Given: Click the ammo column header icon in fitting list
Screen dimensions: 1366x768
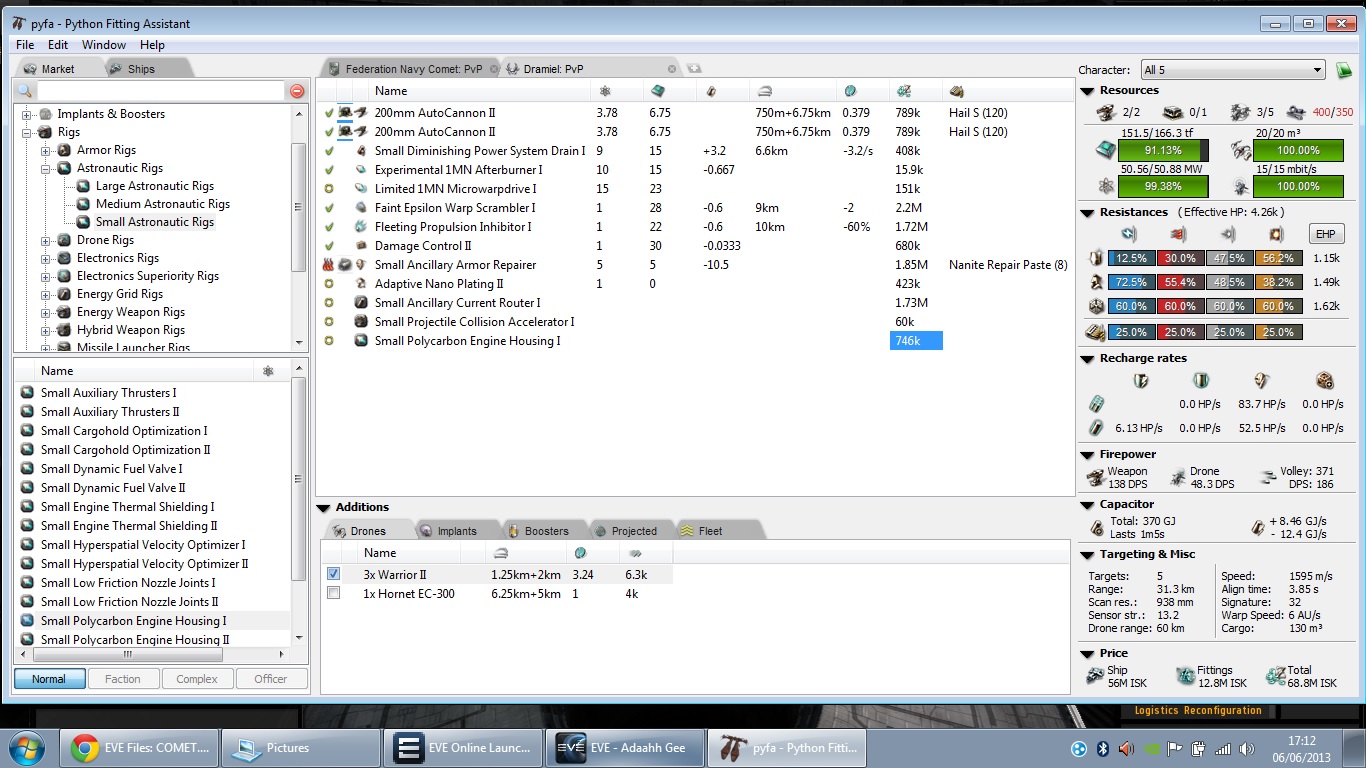Looking at the screenshot, I should (956, 91).
